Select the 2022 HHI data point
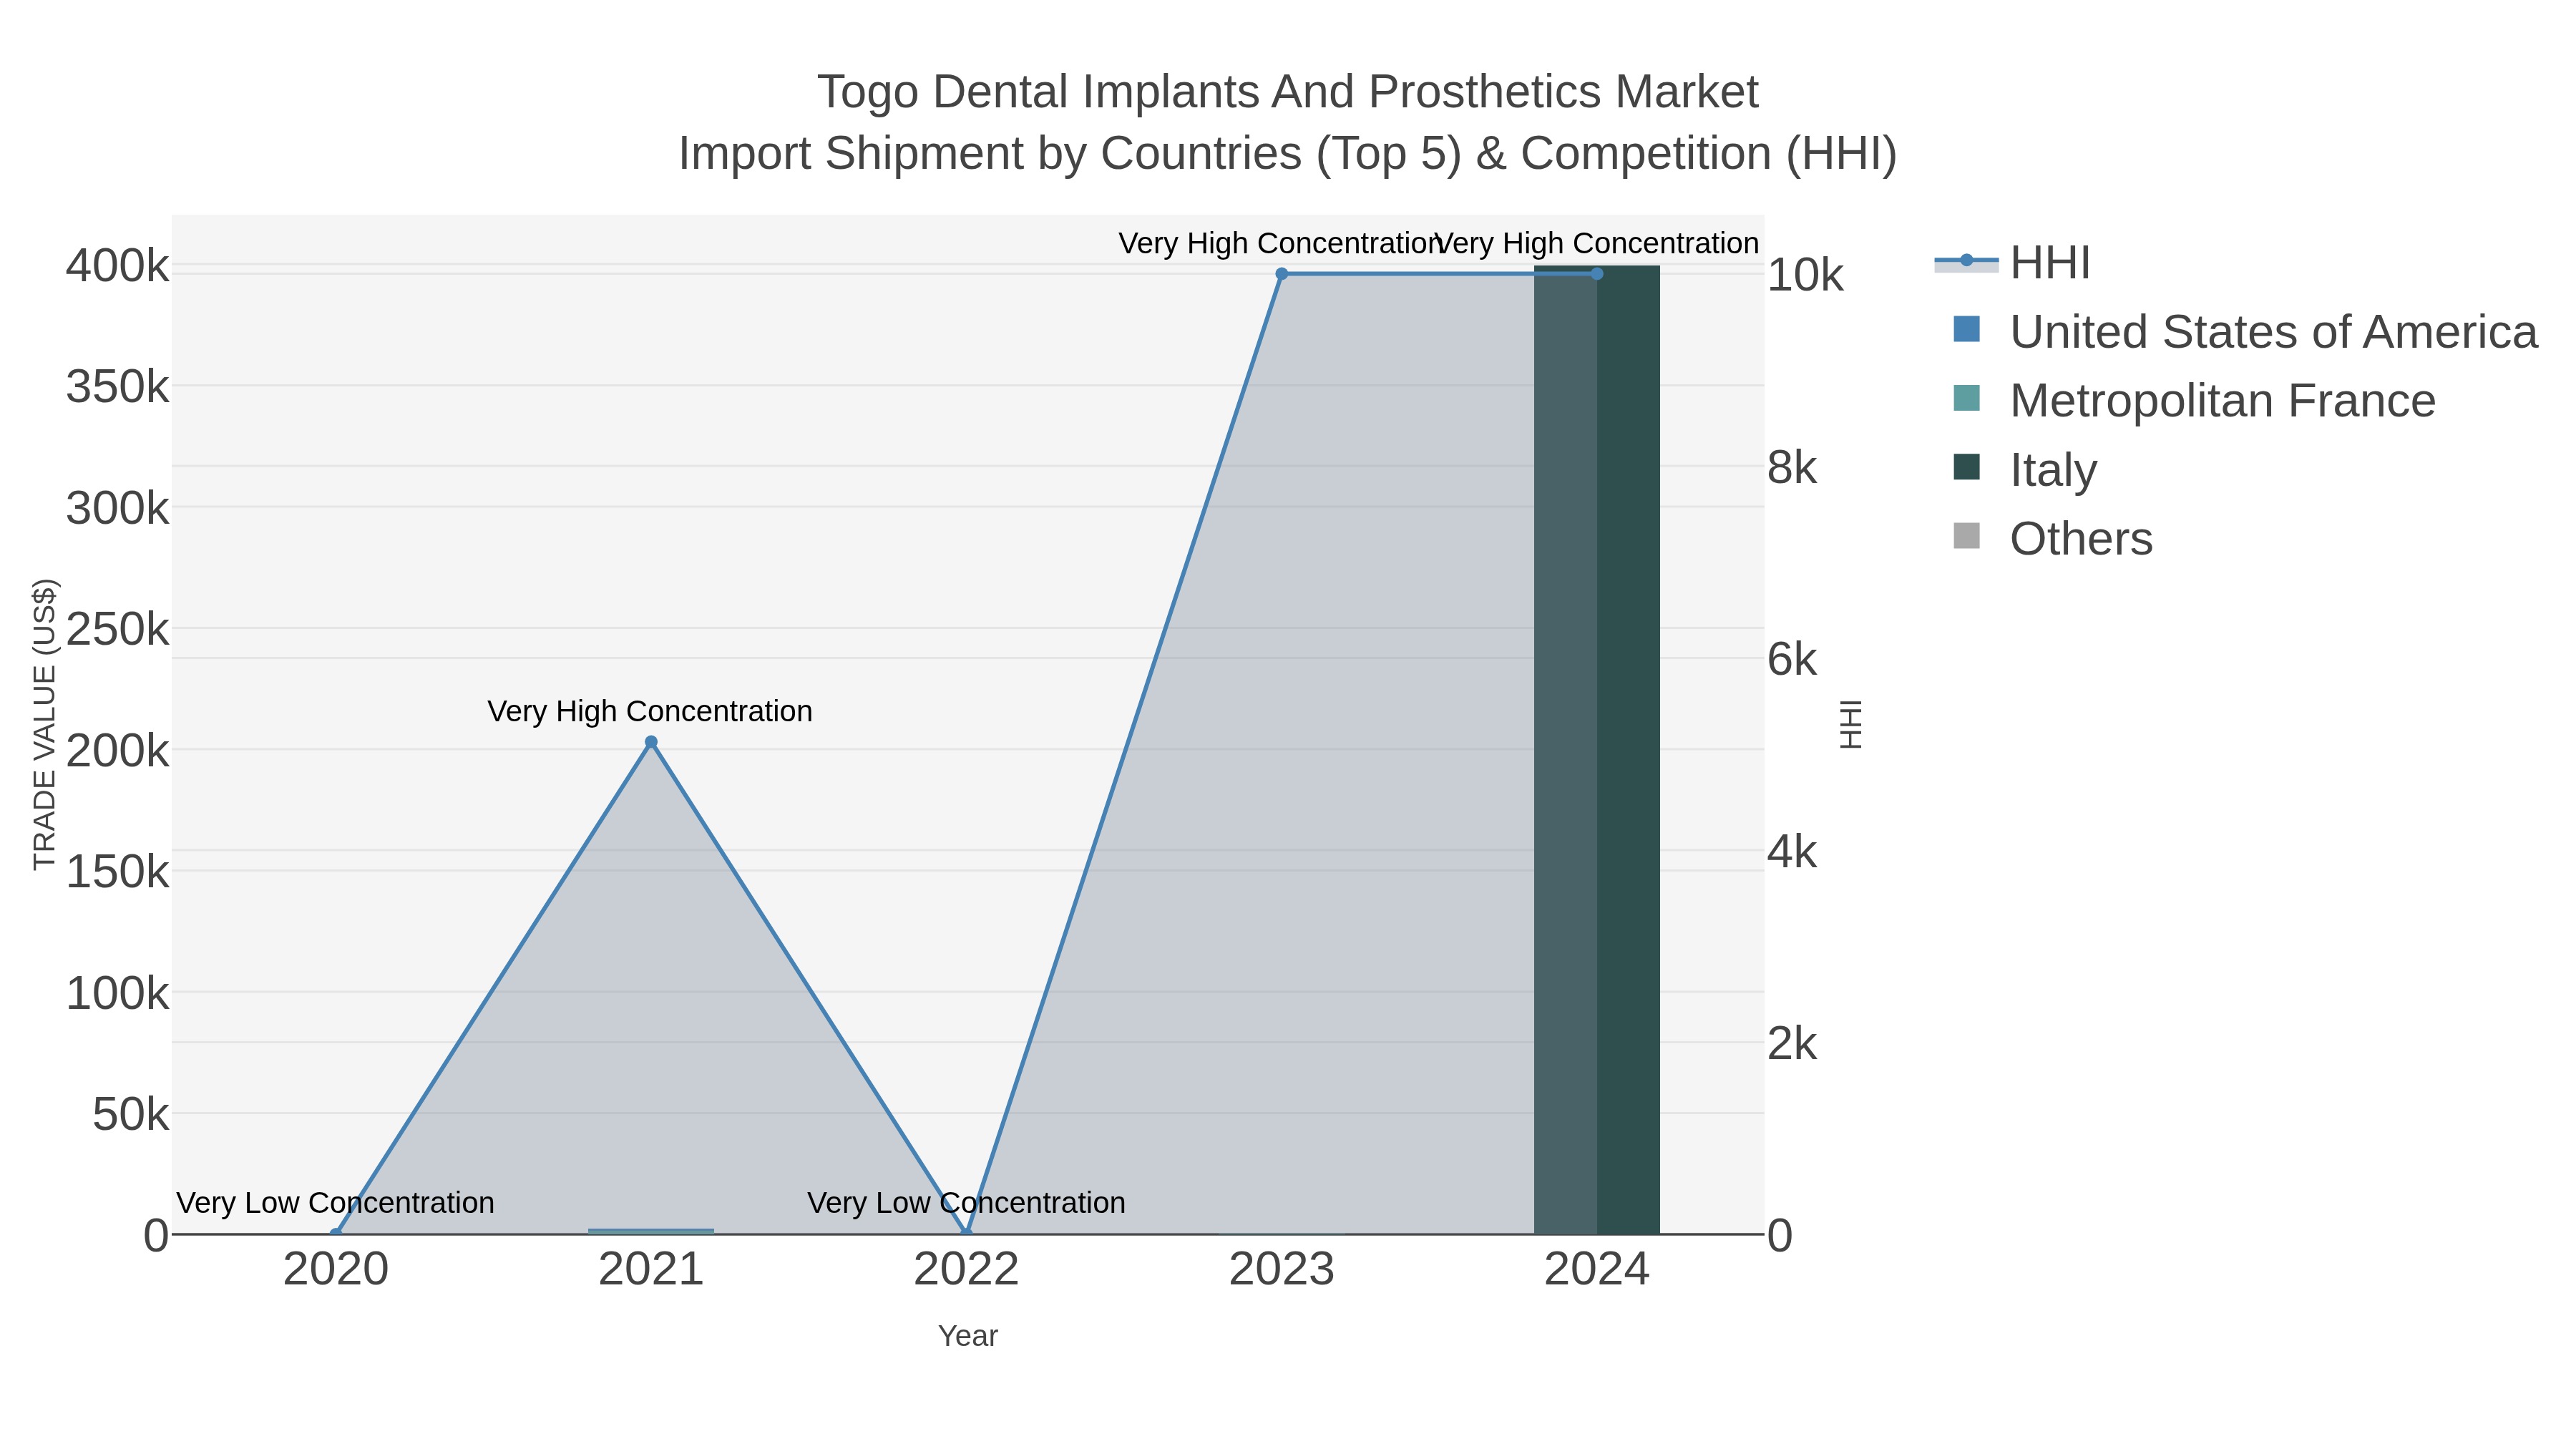Image resolution: width=2576 pixels, height=1449 pixels. [x=966, y=1234]
